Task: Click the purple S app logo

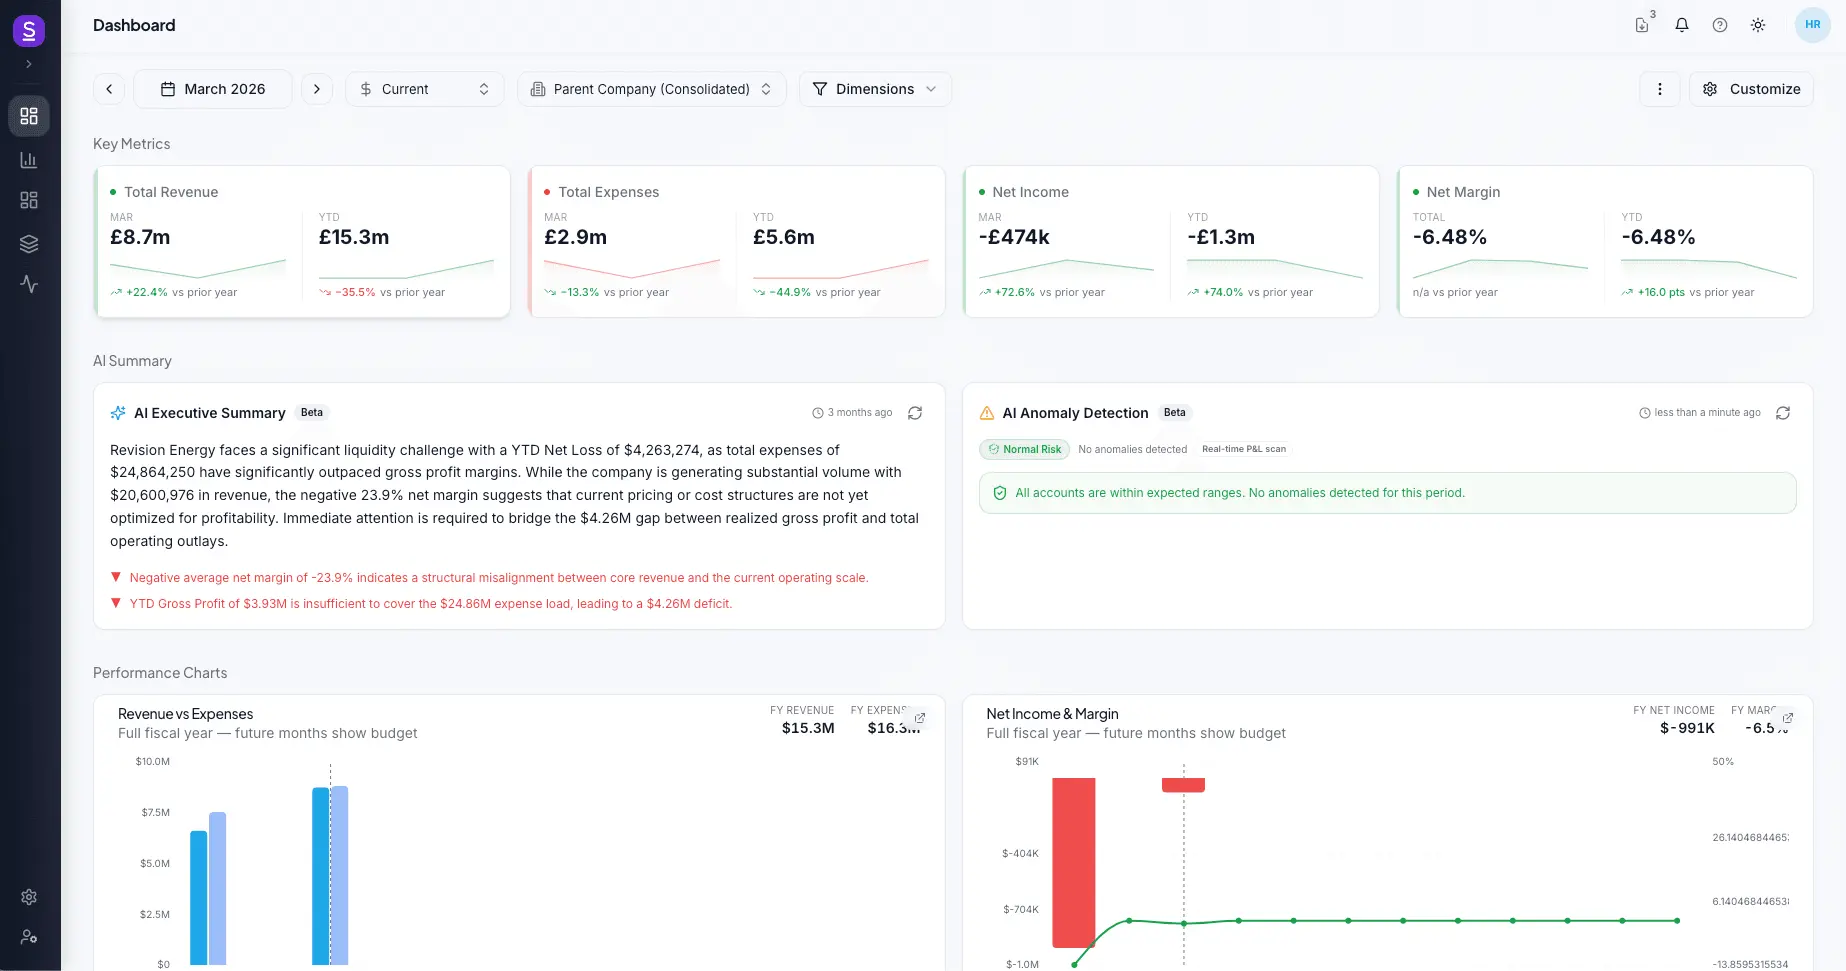Action: coord(29,31)
